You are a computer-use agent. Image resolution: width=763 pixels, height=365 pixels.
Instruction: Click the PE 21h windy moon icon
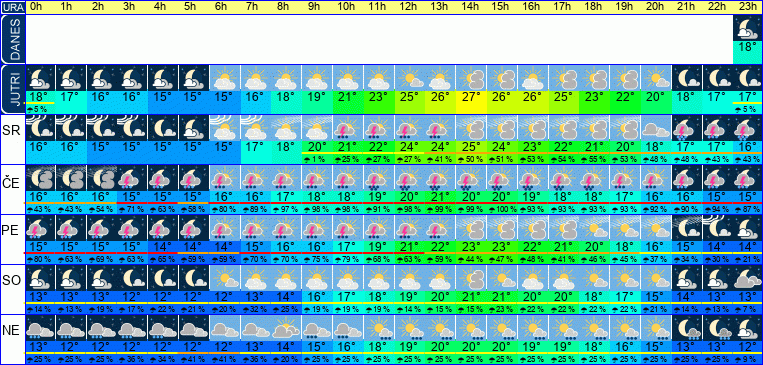[x=686, y=227]
